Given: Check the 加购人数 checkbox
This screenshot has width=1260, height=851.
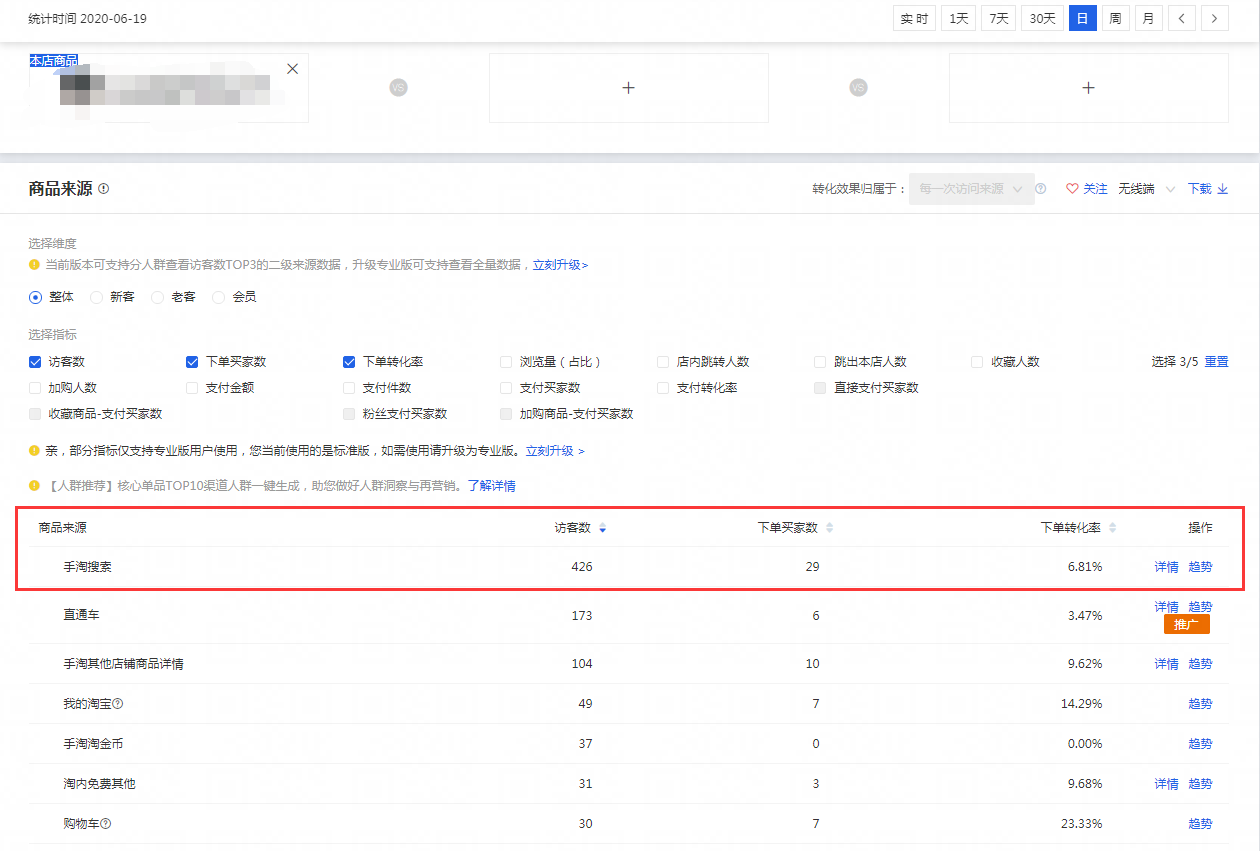Looking at the screenshot, I should pos(36,388).
